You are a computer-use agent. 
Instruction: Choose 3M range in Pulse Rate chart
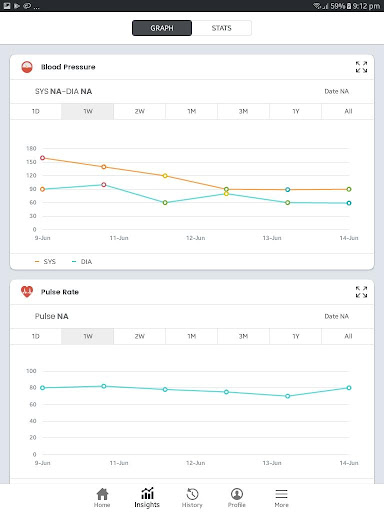(x=243, y=336)
